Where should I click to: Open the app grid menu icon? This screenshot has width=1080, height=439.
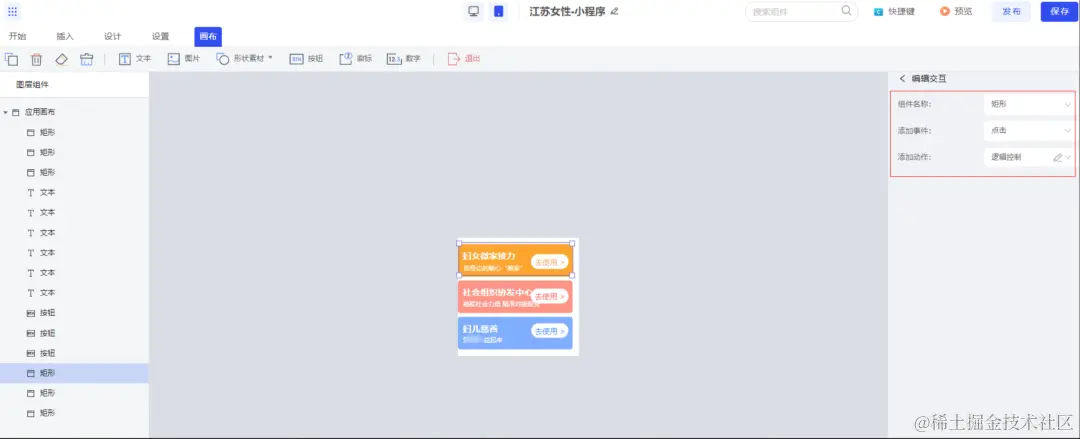(x=12, y=12)
